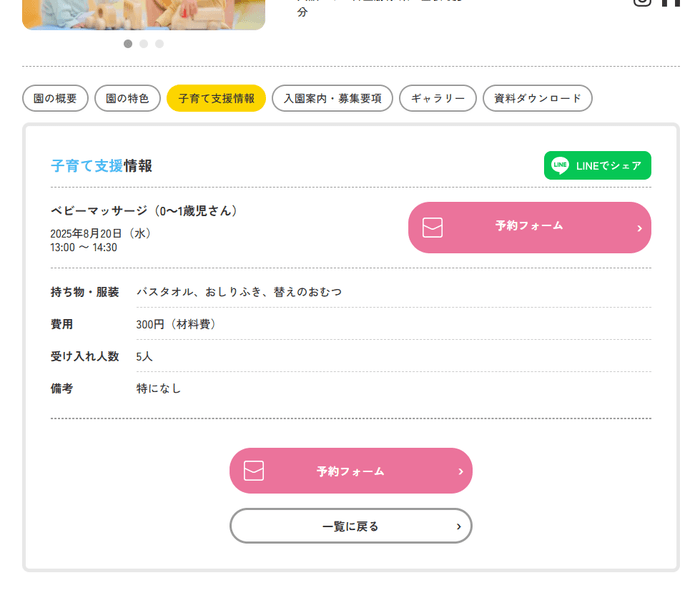
Task: Select the first carousel dot
Action: pos(128,44)
